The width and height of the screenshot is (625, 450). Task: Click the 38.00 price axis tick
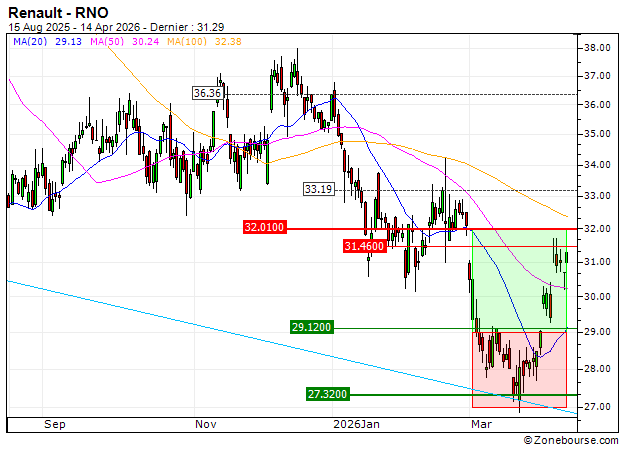(597, 48)
